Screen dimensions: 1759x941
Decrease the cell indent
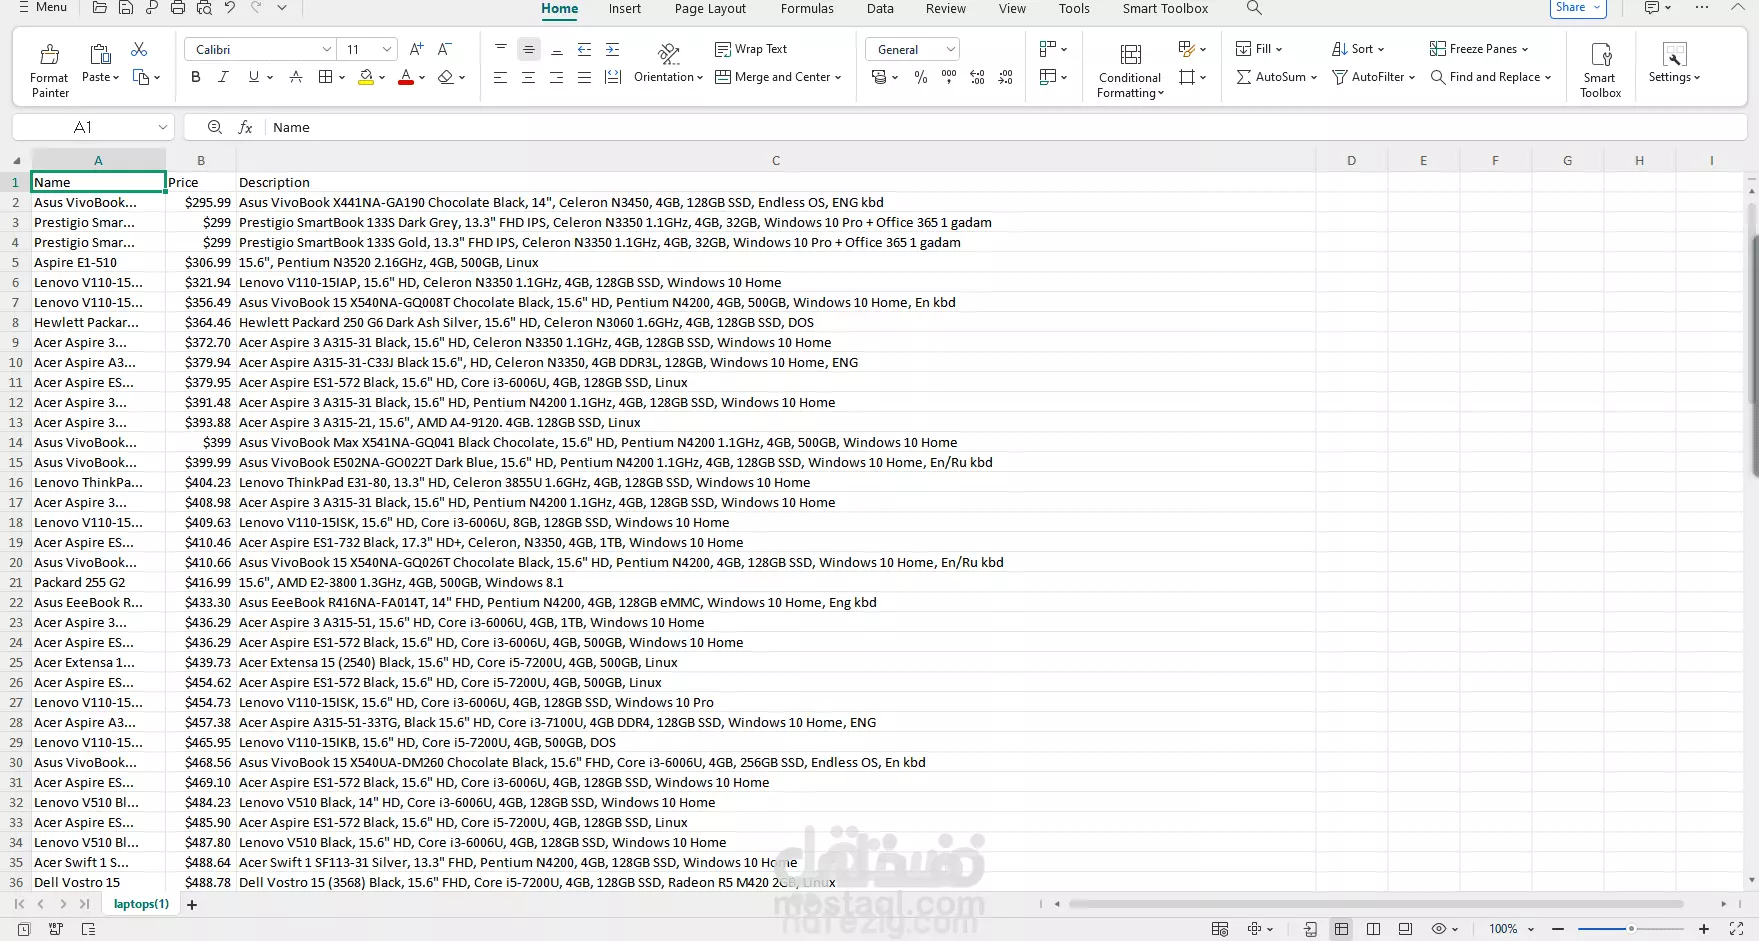coord(585,49)
